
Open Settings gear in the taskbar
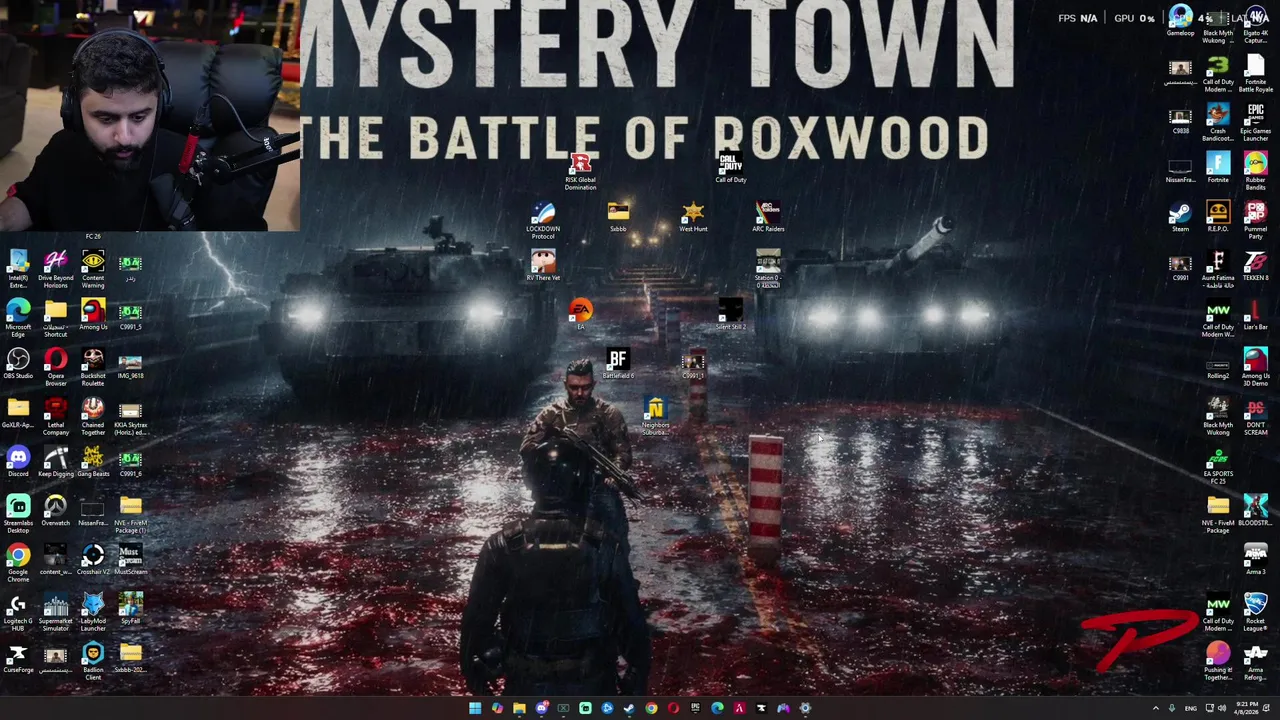(x=805, y=708)
